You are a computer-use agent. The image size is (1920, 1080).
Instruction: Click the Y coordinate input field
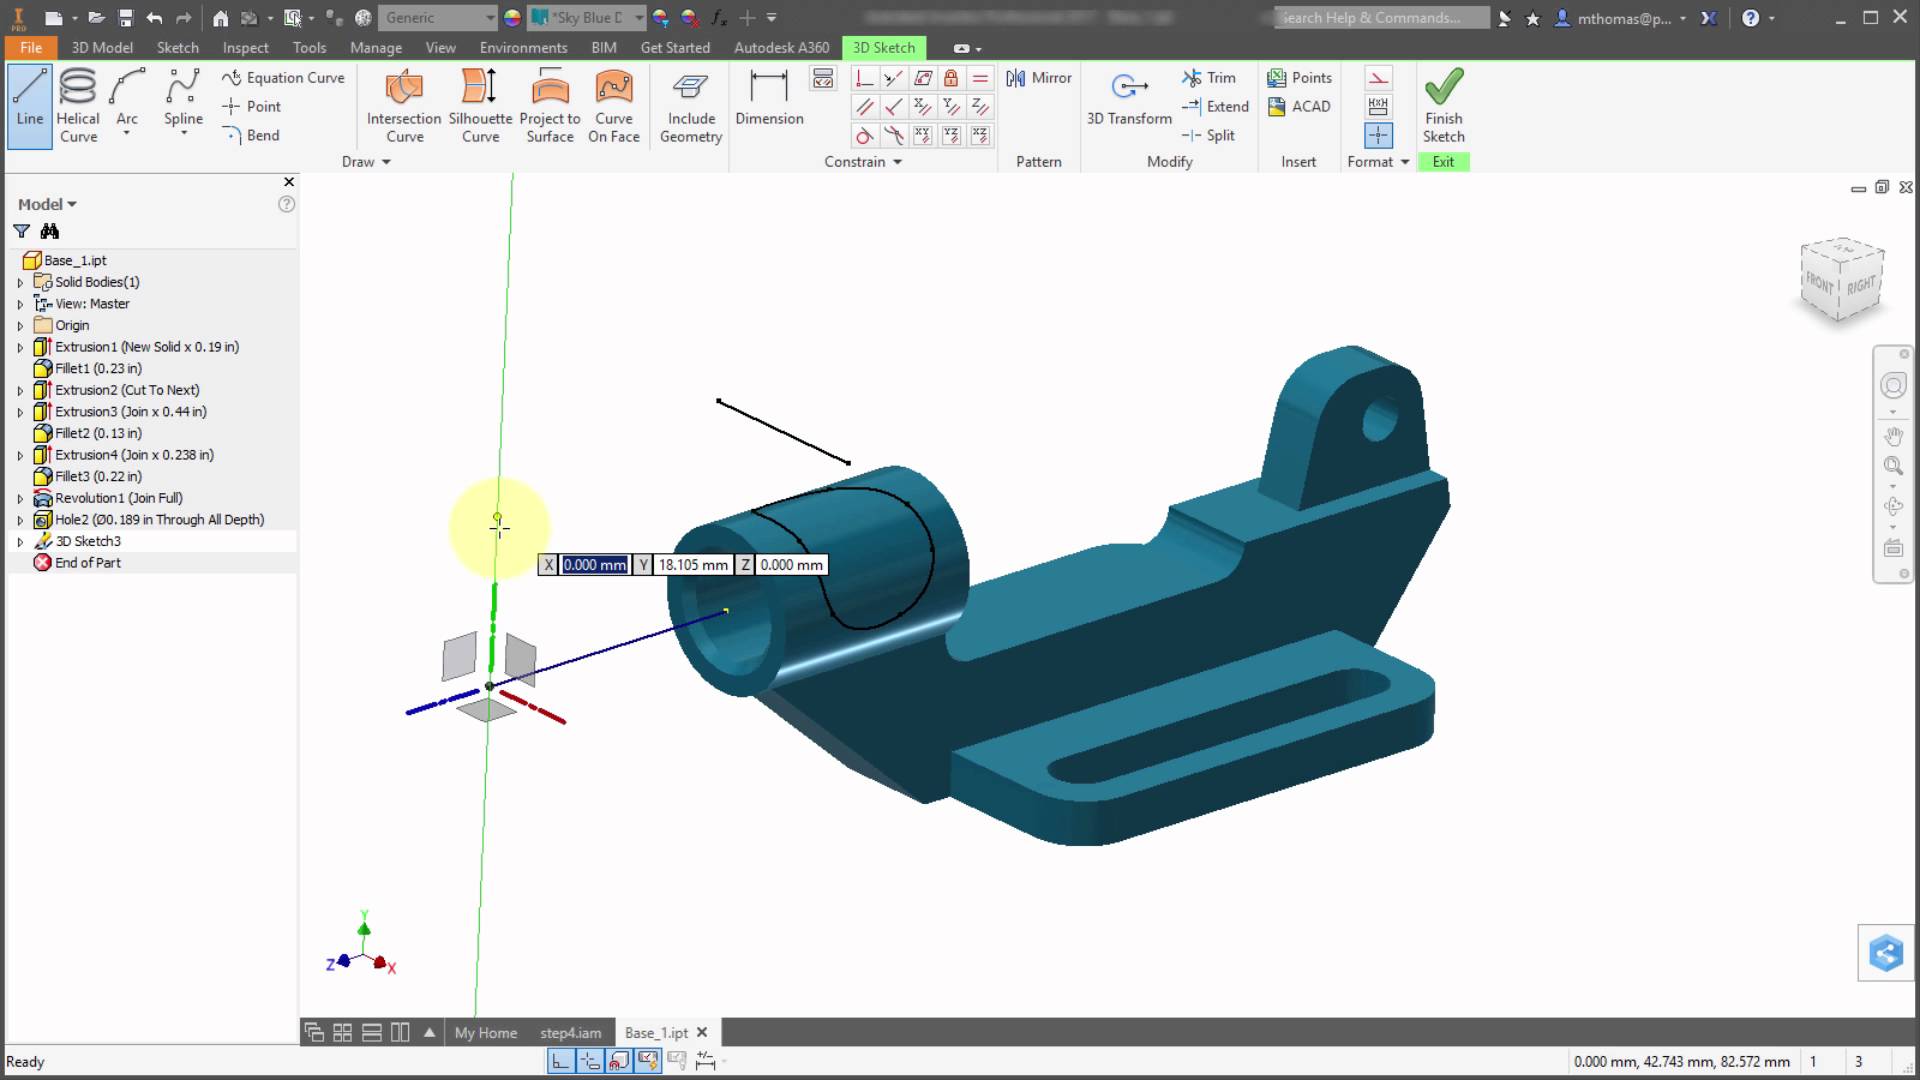click(692, 564)
